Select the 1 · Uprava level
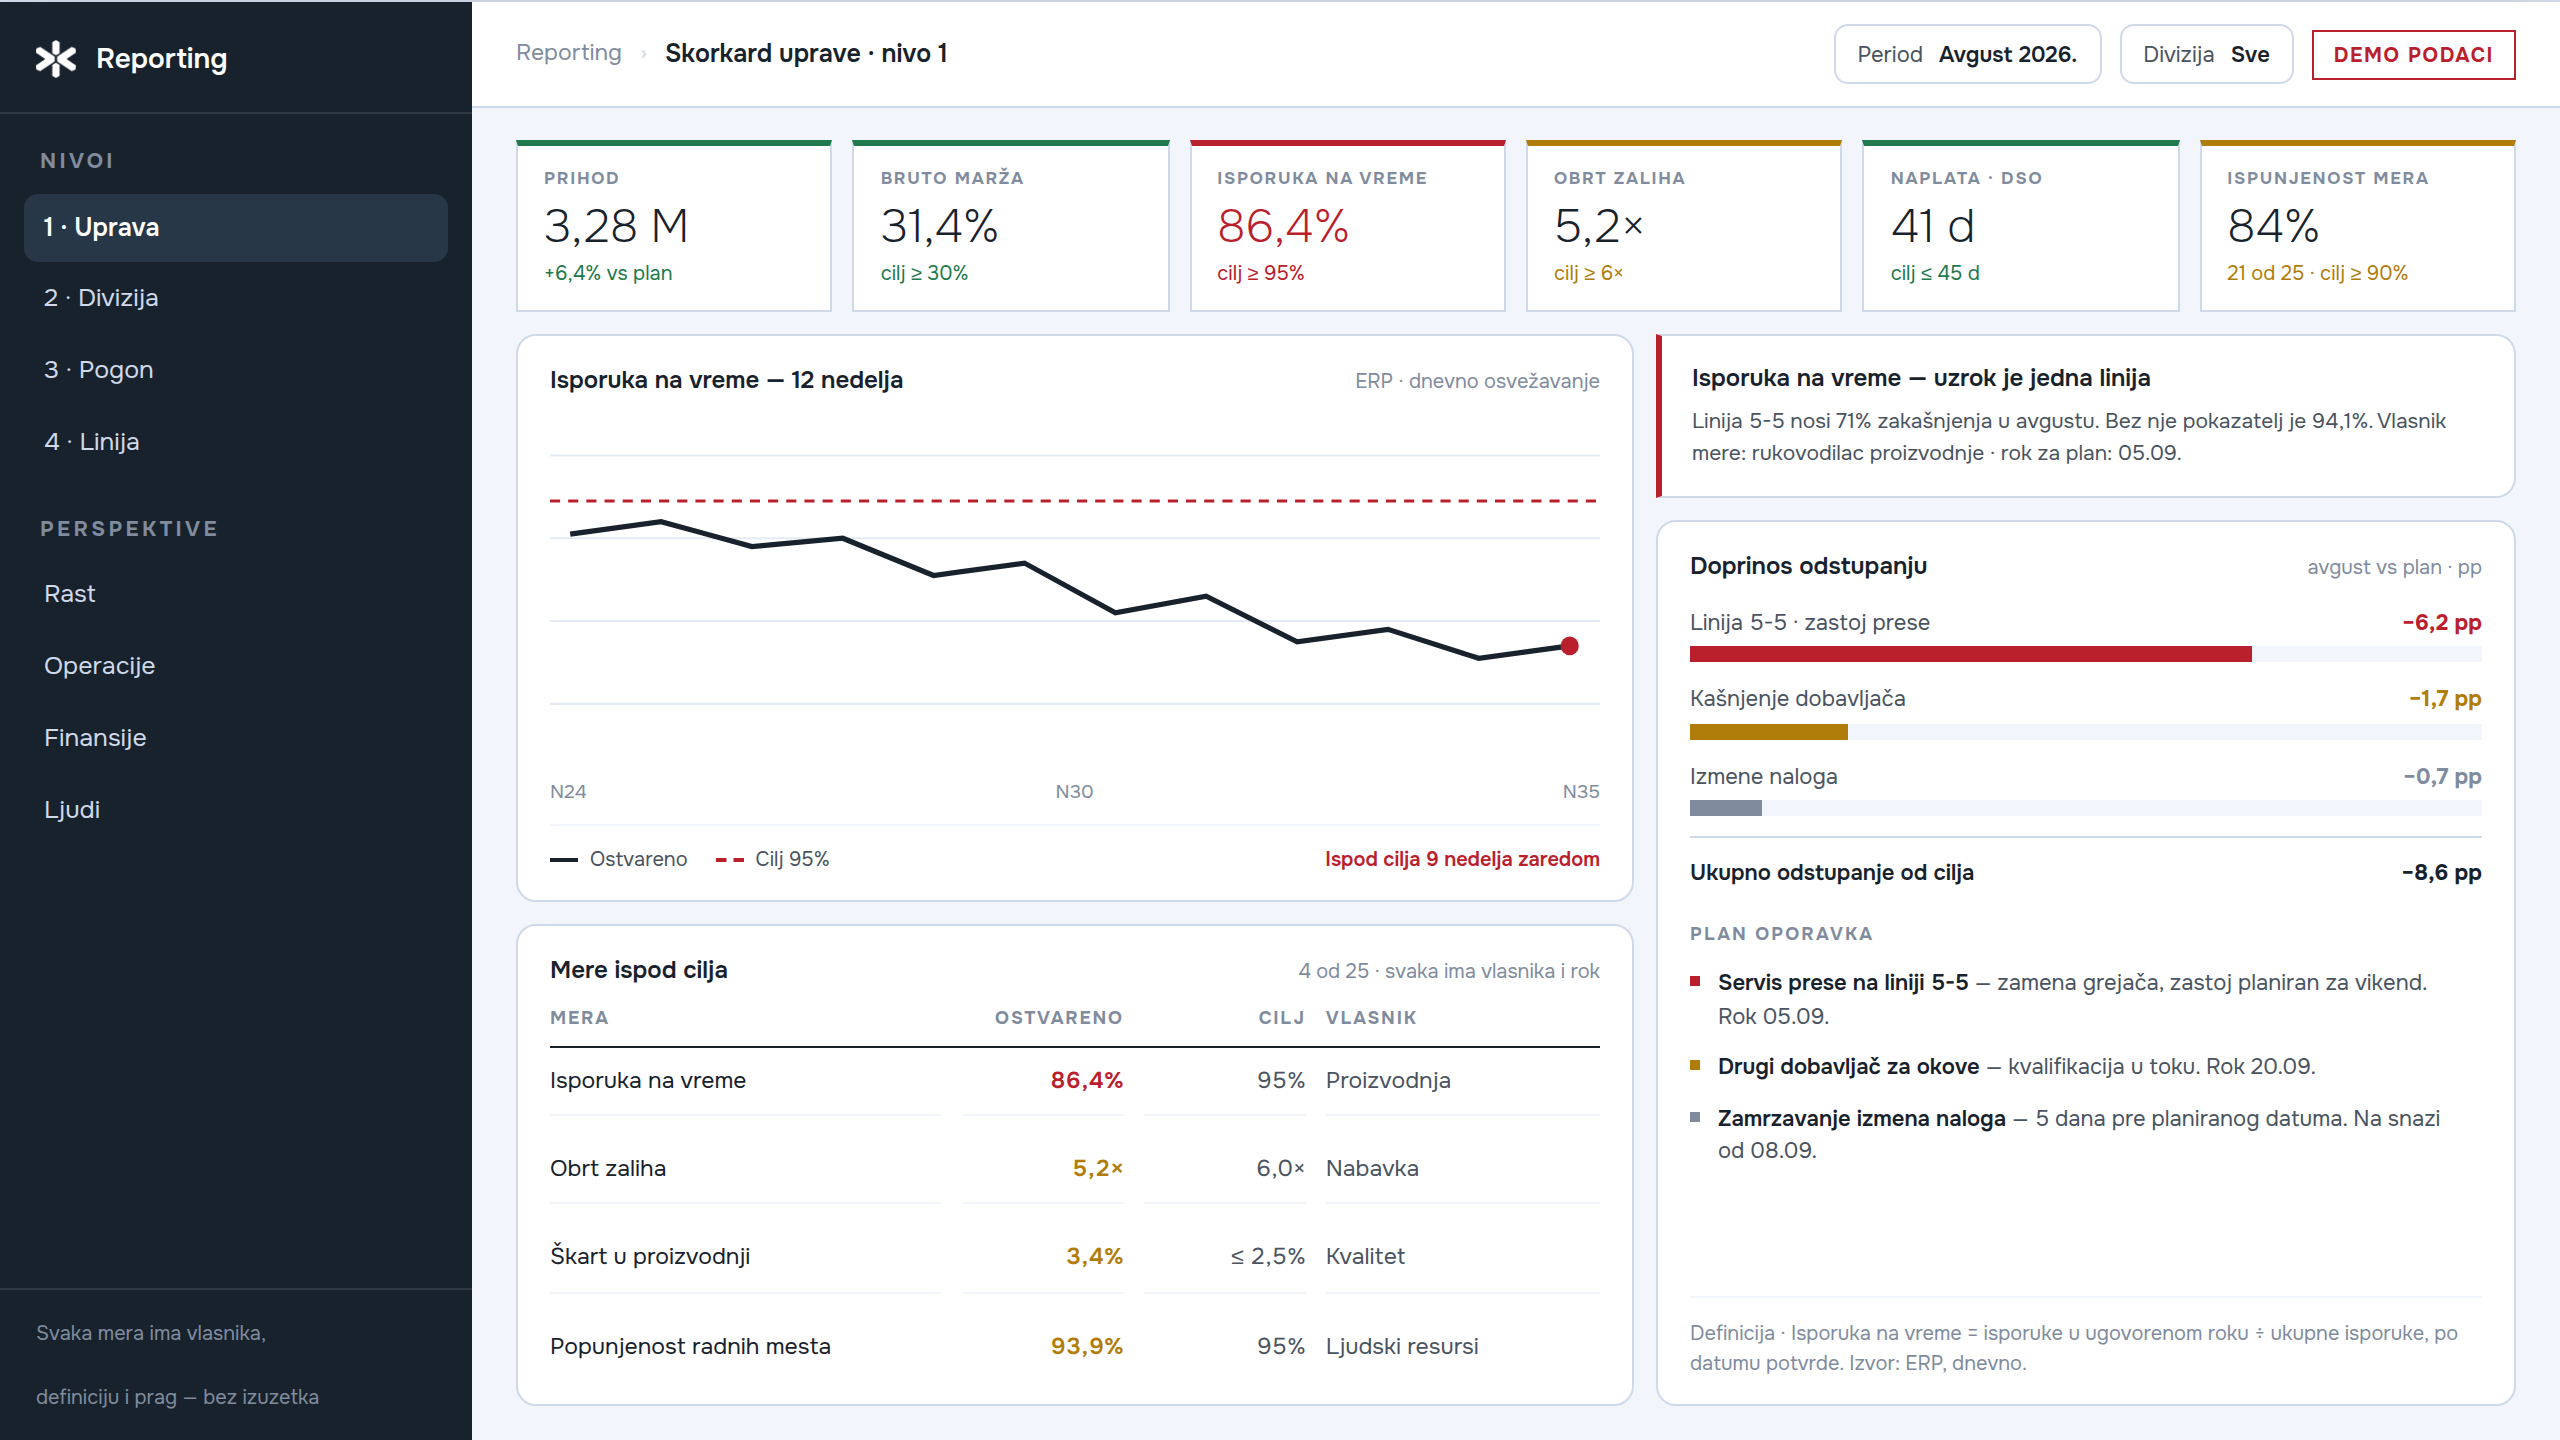 click(236, 227)
